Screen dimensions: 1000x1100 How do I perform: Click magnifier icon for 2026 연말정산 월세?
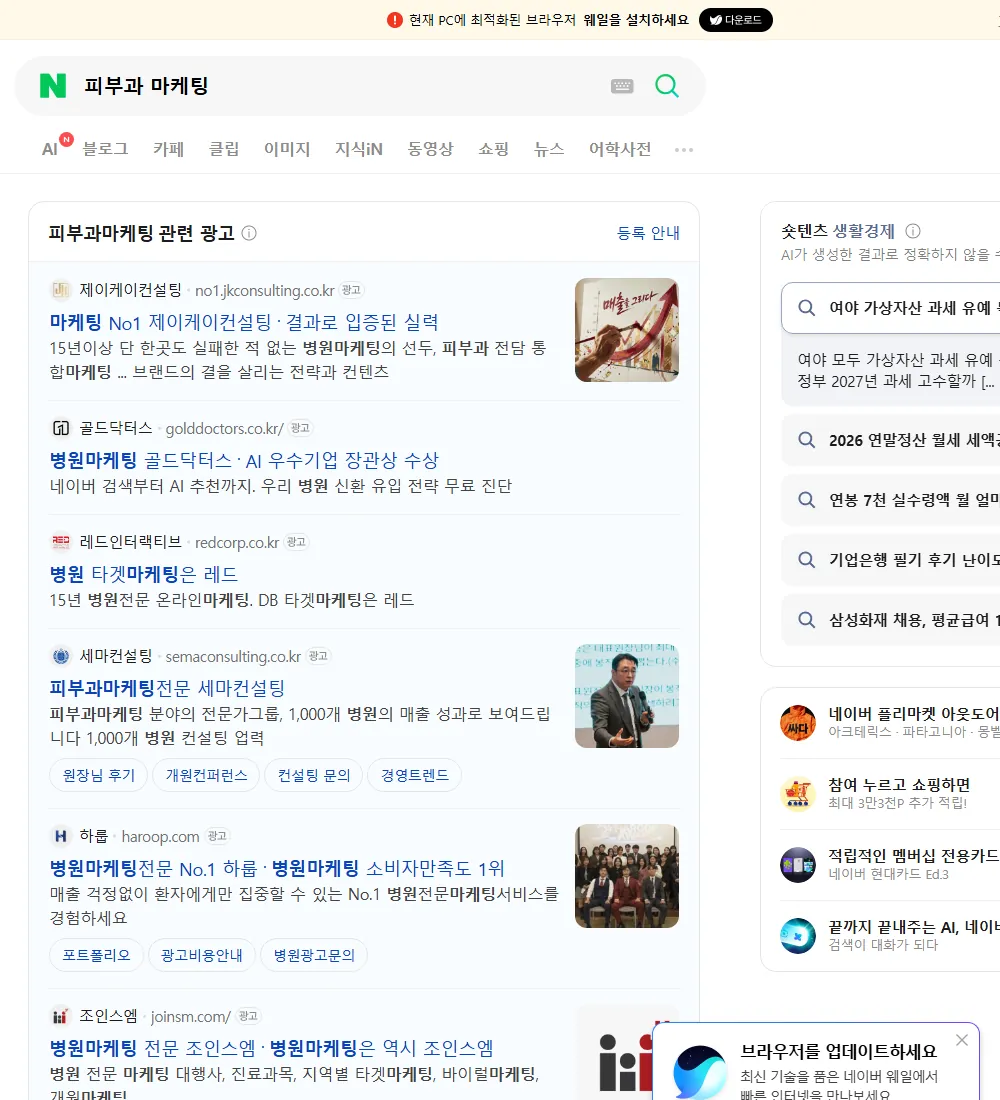point(807,440)
